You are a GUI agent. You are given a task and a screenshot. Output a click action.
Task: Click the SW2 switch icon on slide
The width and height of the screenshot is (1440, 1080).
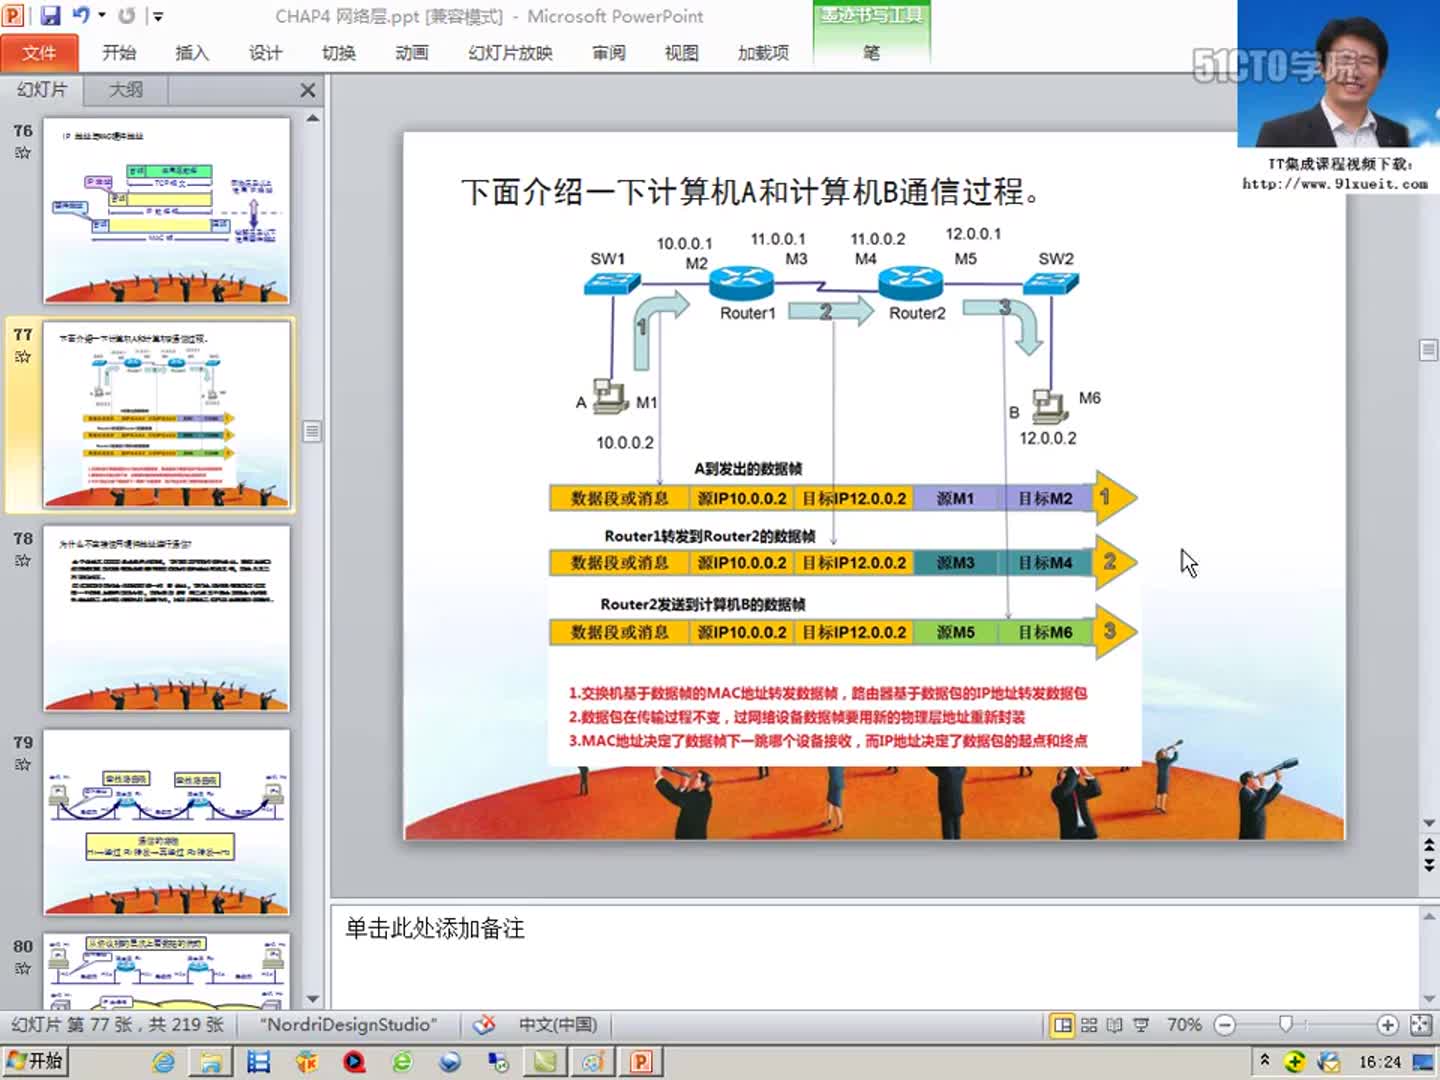(x=1051, y=283)
